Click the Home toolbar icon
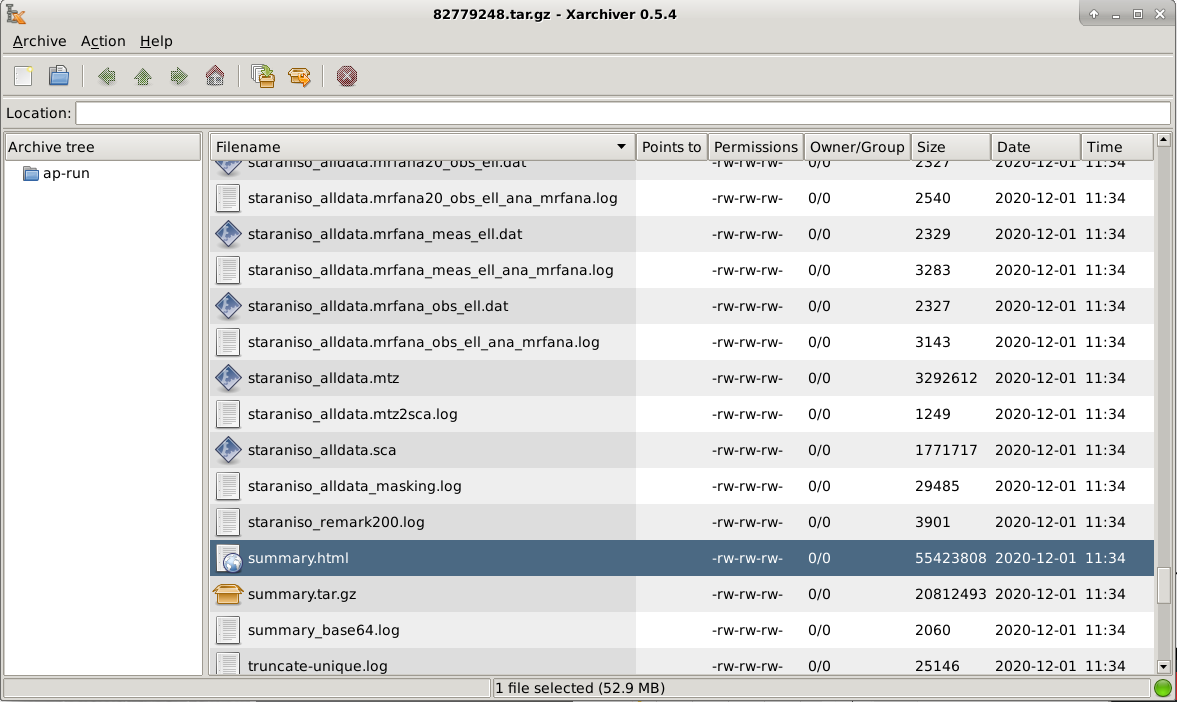Screen dimensions: 1177x702 (214, 76)
